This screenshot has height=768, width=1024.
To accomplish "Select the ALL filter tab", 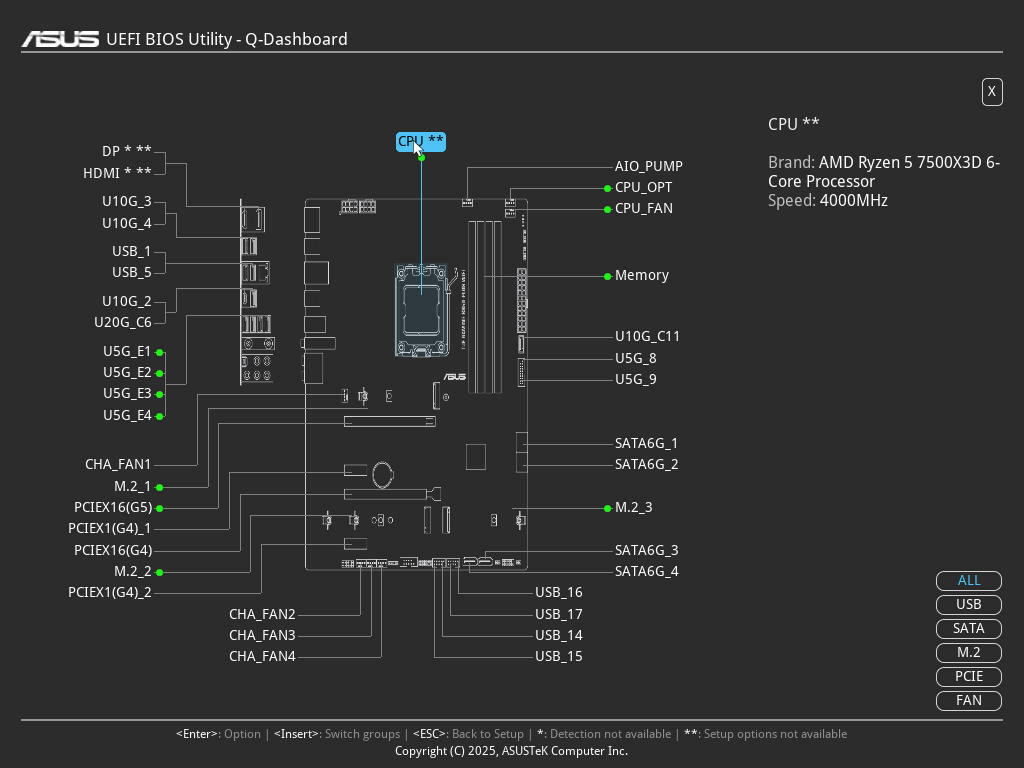I will pos(968,581).
